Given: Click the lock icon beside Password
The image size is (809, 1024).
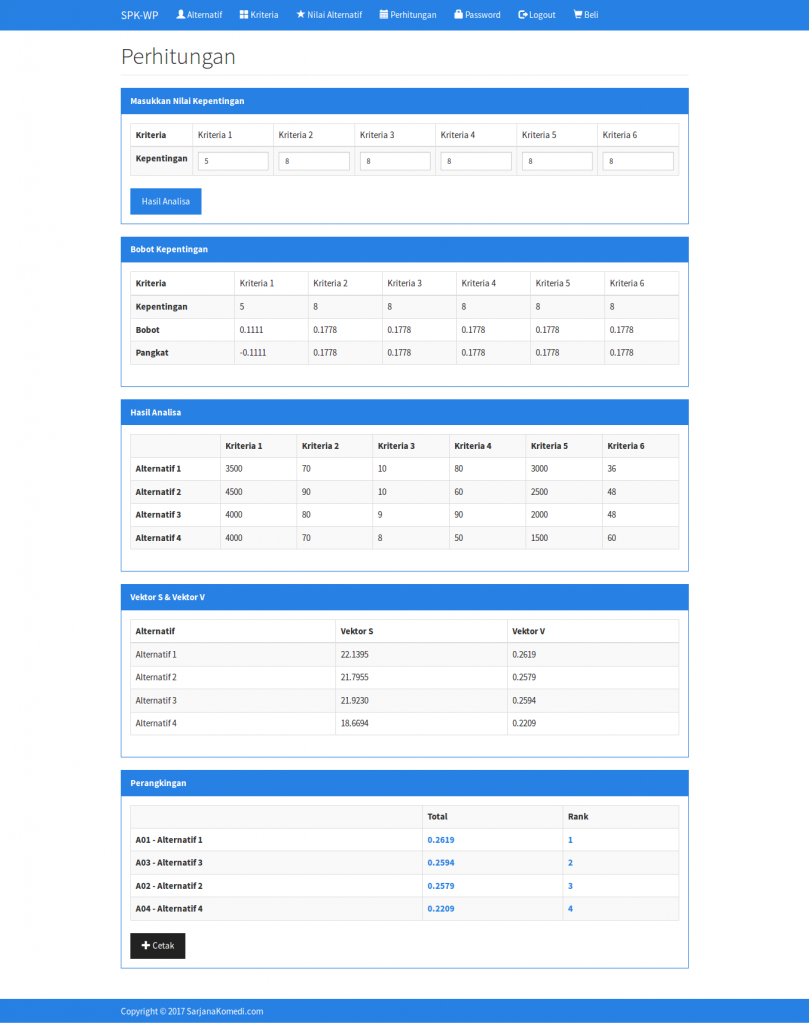Looking at the screenshot, I should [x=458, y=14].
